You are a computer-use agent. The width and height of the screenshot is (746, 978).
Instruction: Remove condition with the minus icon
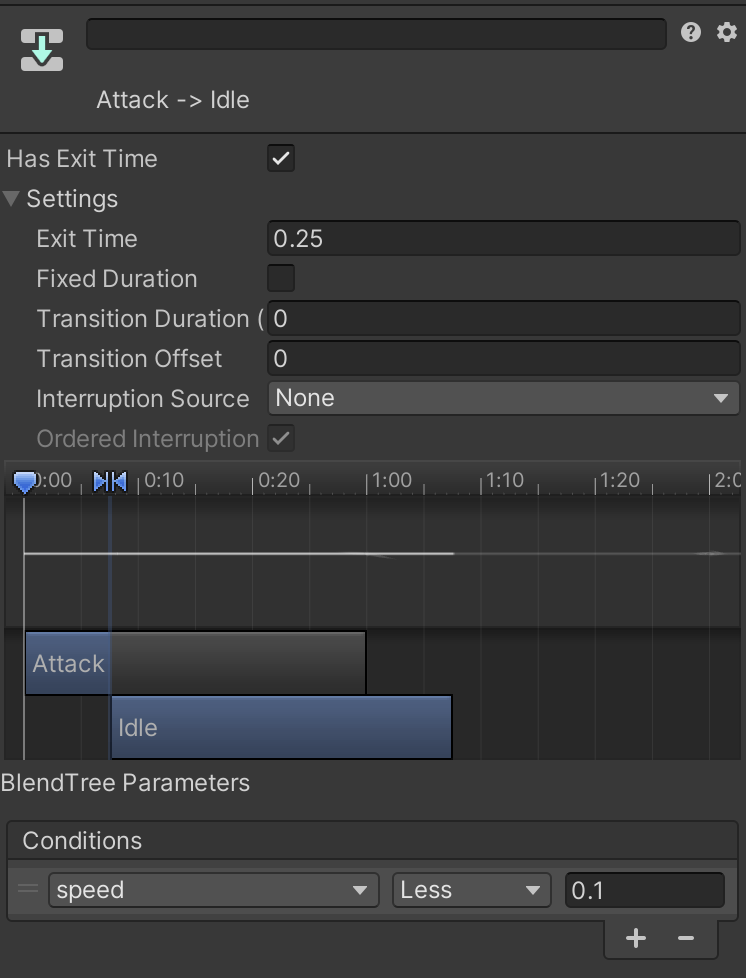point(686,938)
